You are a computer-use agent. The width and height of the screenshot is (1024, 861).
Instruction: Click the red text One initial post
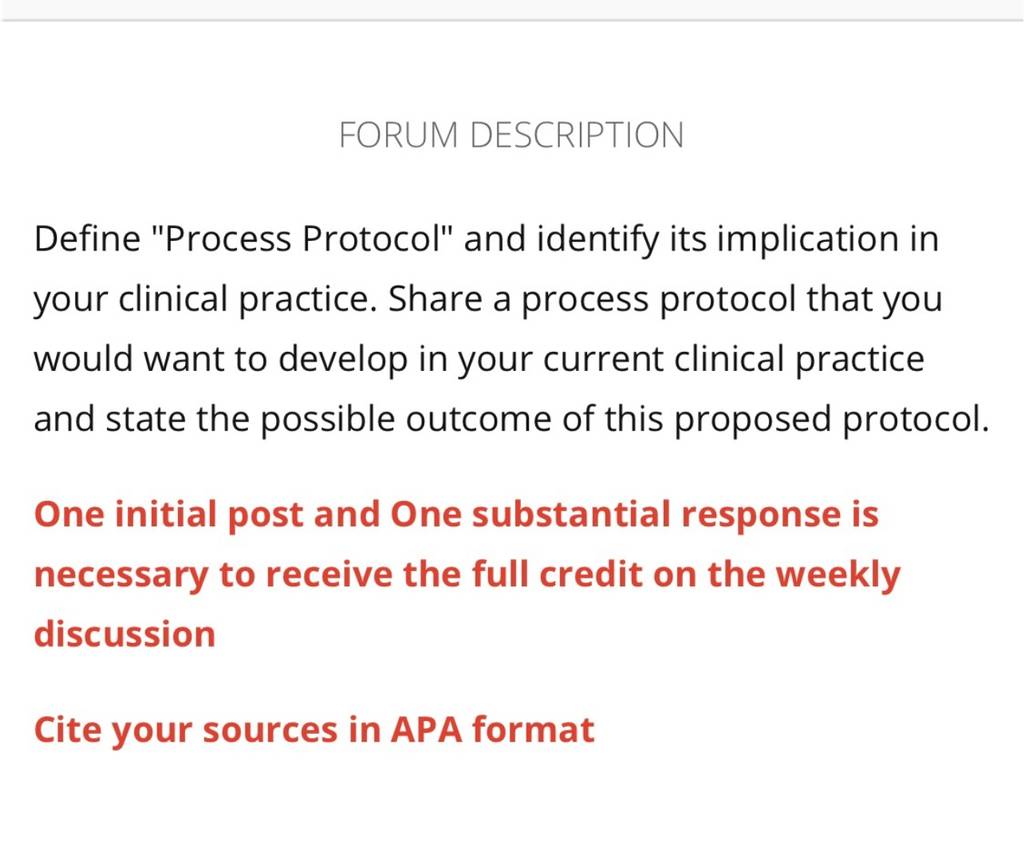point(168,514)
